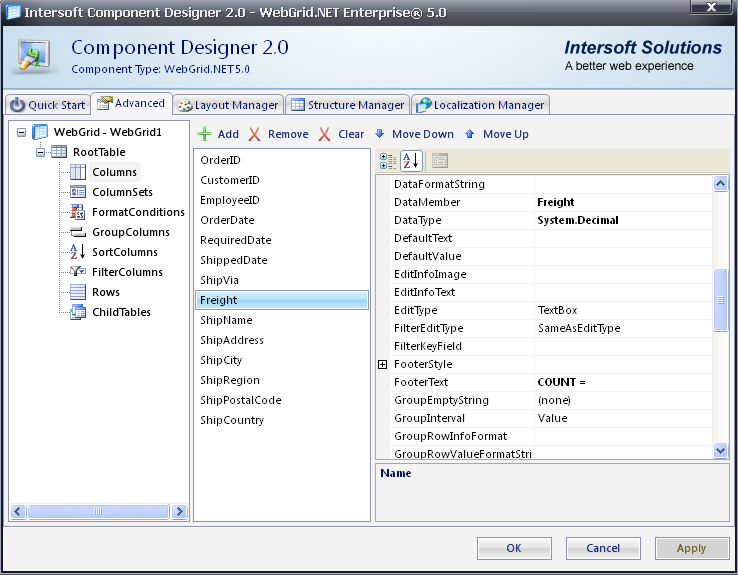The height and width of the screenshot is (575, 738).
Task: Select the EmployeeID column
Action: click(x=281, y=200)
